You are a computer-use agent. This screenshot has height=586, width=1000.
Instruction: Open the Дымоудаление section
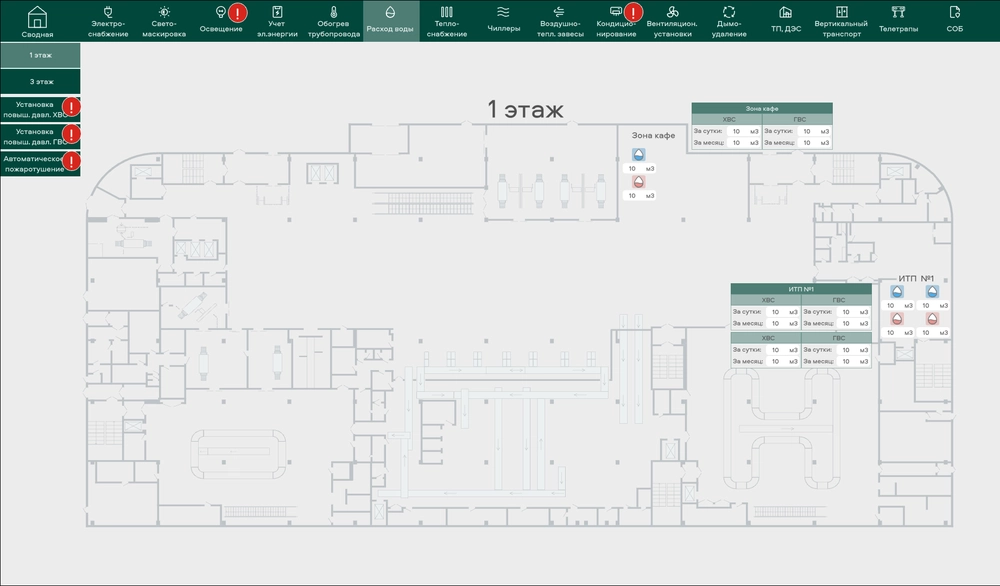729,21
